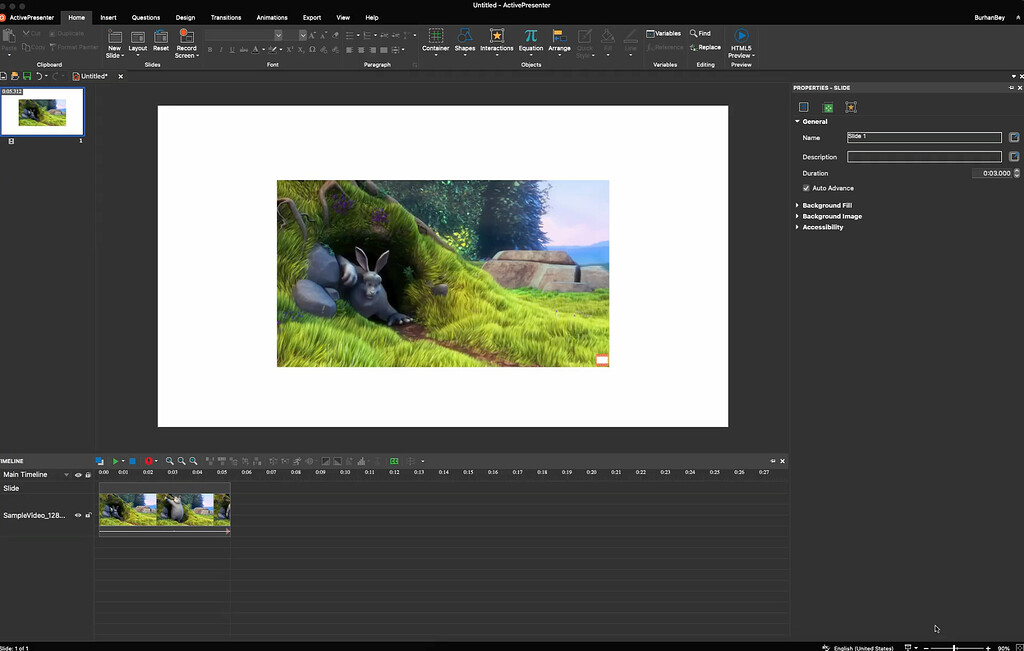Toggle the Auto Advance checkbox
This screenshot has height=651, width=1024.
[x=807, y=188]
